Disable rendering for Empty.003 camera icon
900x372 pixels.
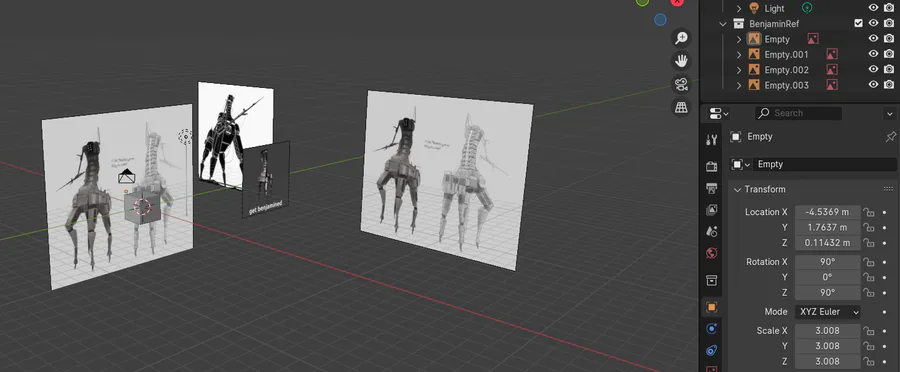point(889,84)
